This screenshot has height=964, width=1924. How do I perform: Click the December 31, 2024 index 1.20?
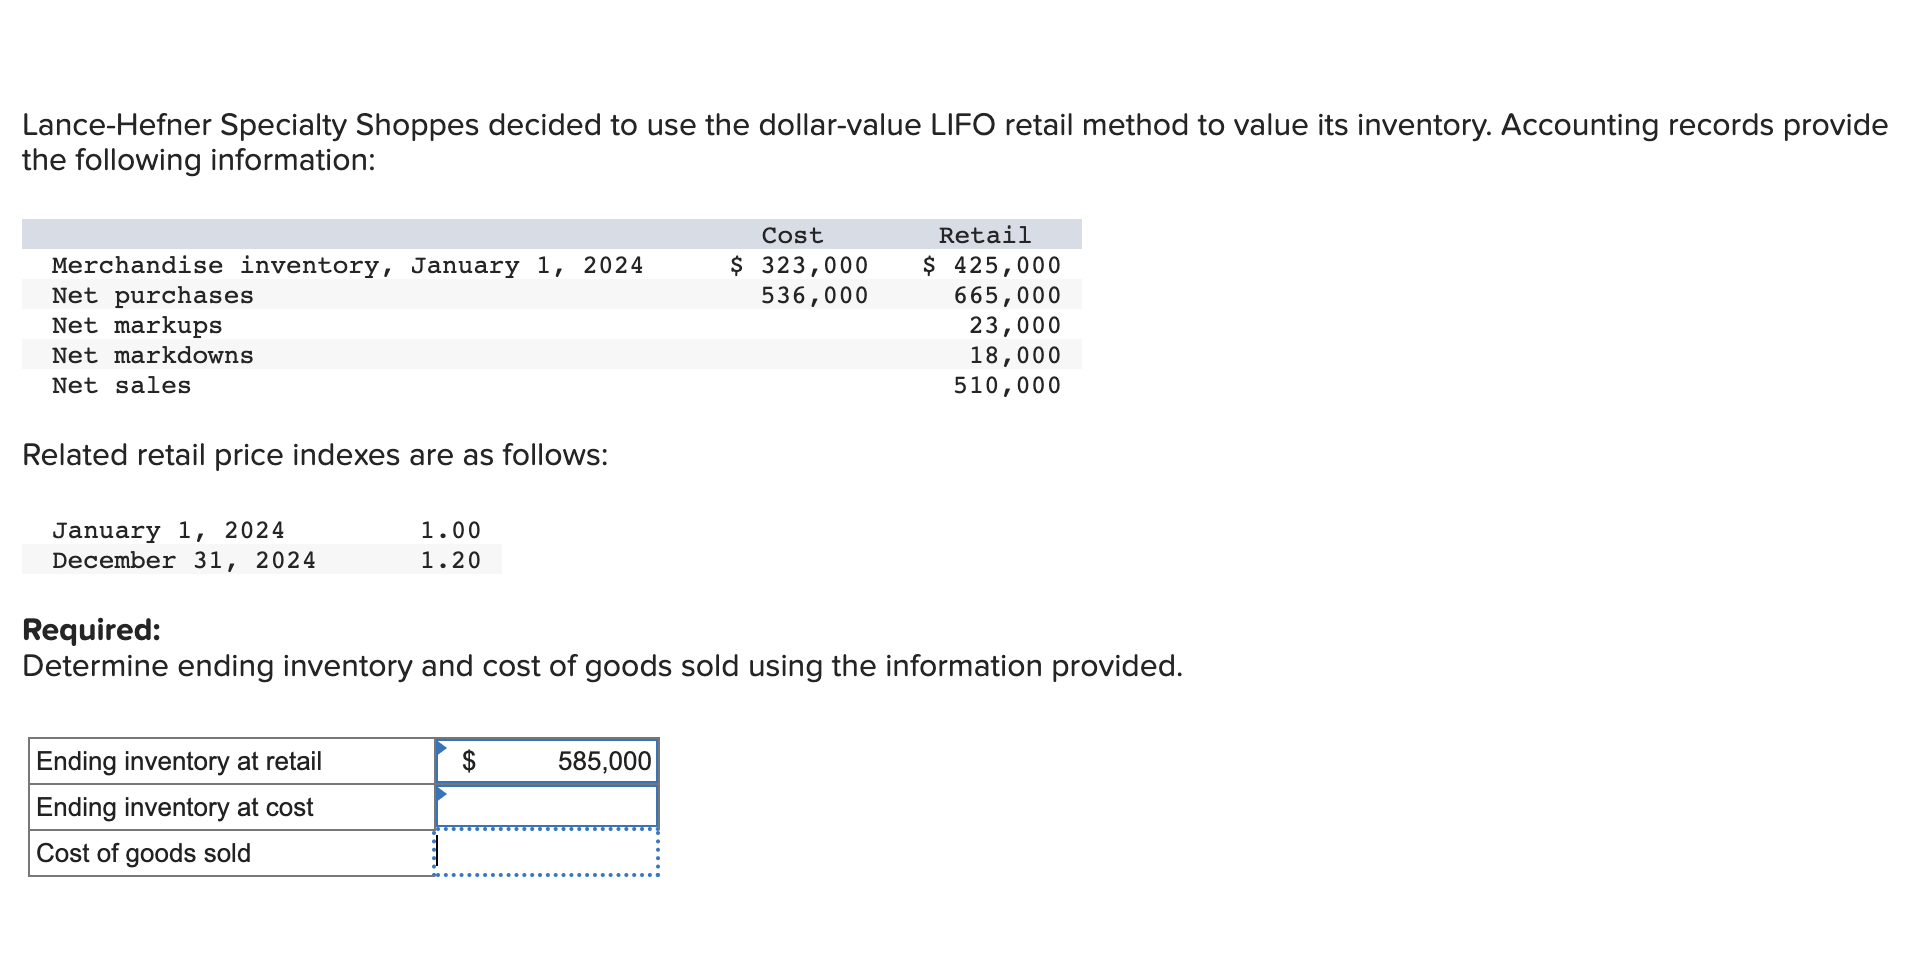[x=450, y=560]
